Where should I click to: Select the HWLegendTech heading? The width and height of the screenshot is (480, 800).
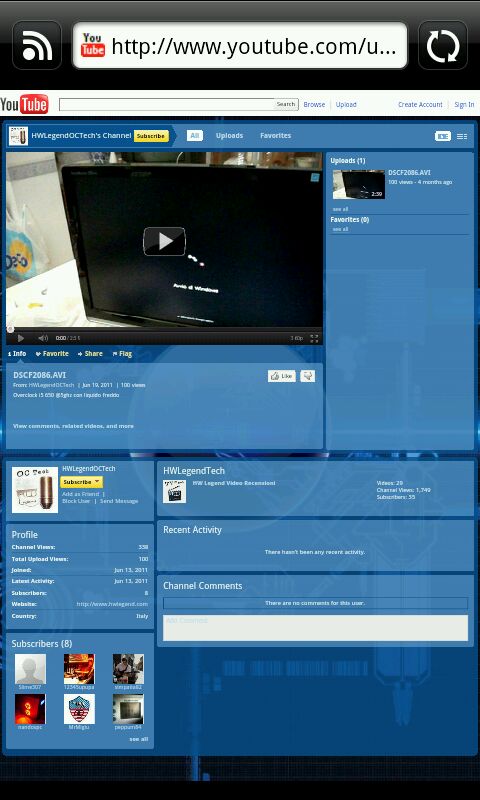point(194,471)
